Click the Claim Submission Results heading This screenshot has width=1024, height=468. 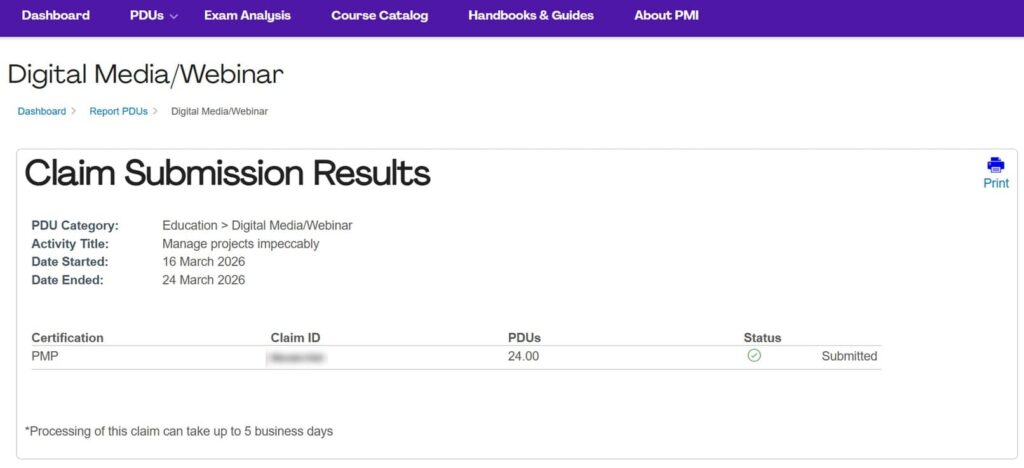(x=227, y=173)
